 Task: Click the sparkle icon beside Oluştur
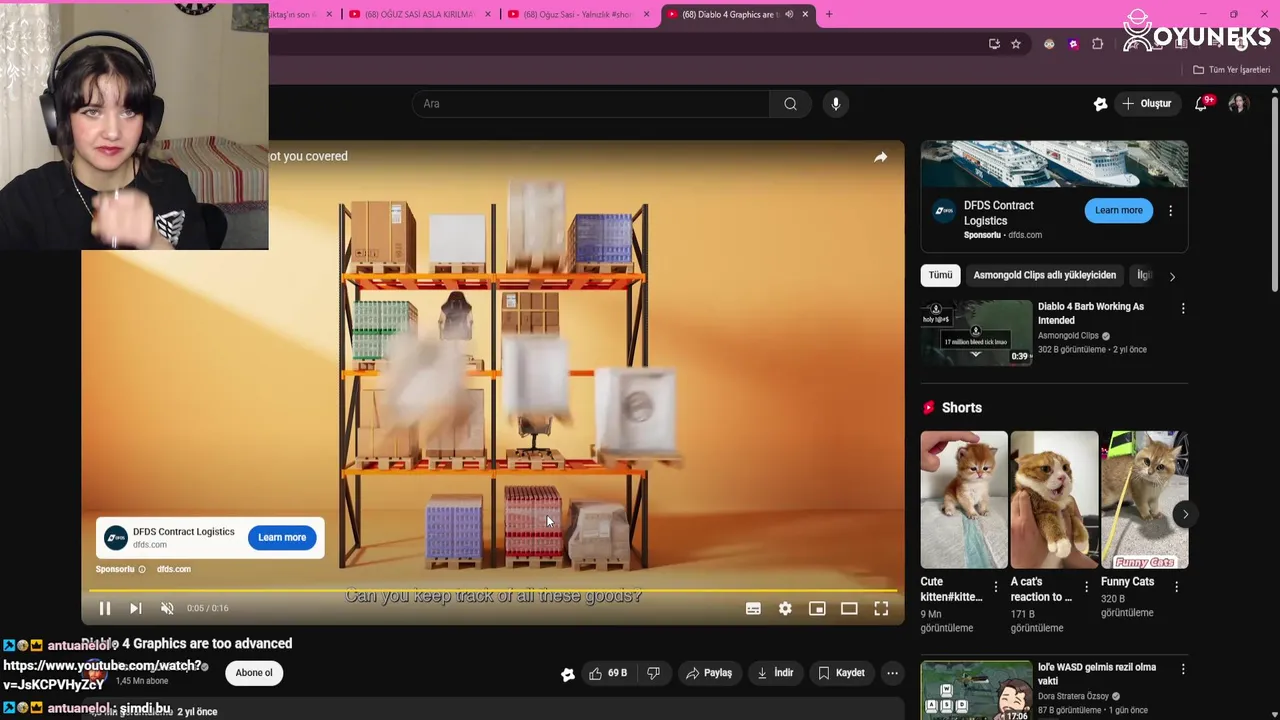(1101, 104)
